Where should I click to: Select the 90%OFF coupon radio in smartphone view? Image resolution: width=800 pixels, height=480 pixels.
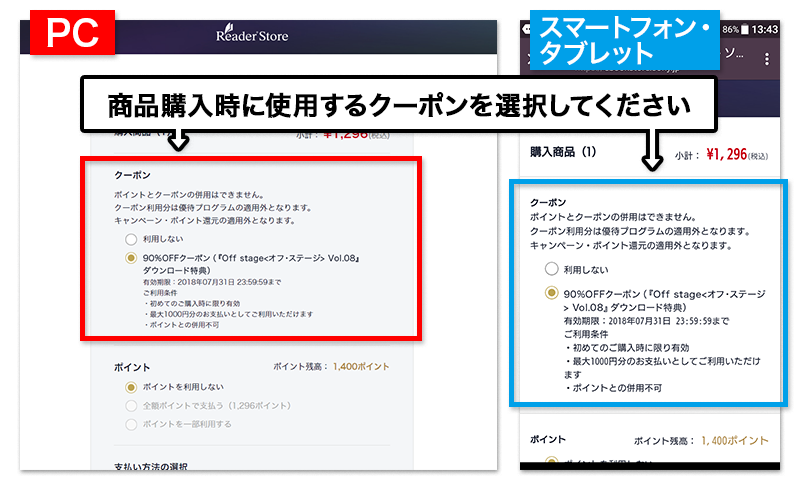(552, 293)
